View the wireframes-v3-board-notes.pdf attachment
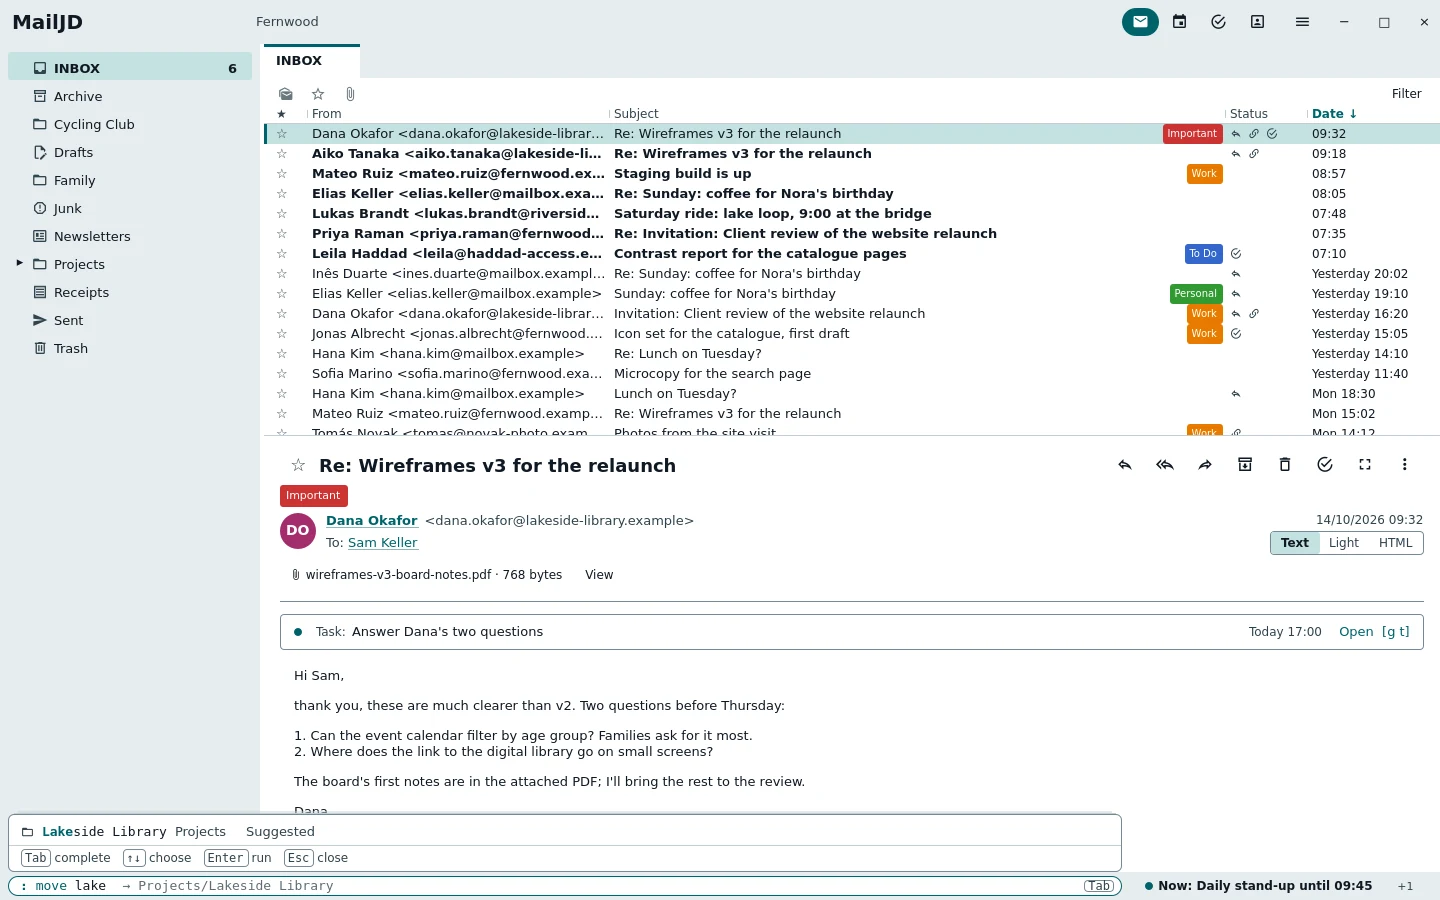Screen dimensions: 1440x900 pyautogui.click(x=599, y=575)
